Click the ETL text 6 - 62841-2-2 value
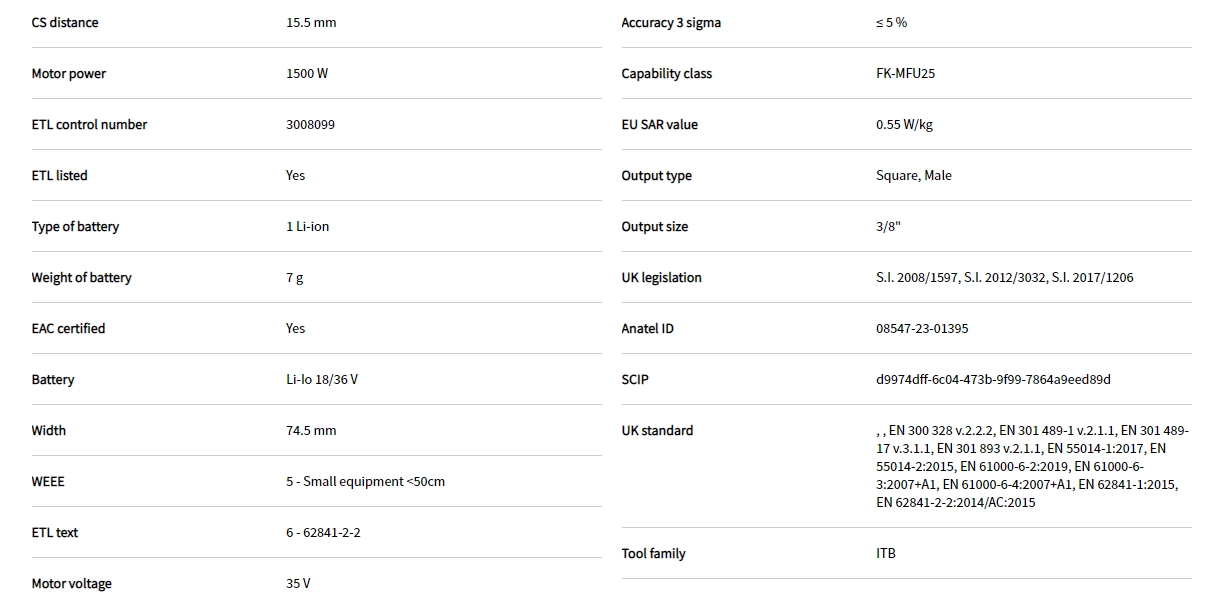Image resolution: width=1230 pixels, height=605 pixels. [323, 533]
